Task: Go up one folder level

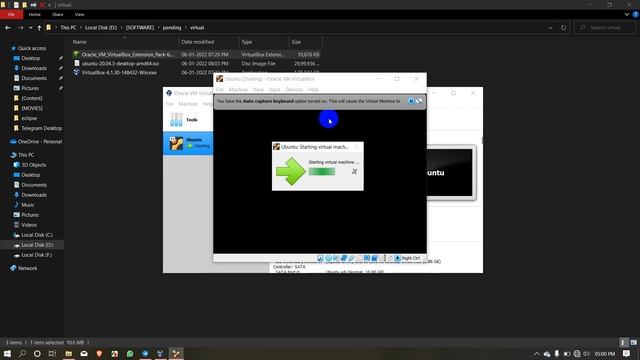Action: click(x=39, y=28)
